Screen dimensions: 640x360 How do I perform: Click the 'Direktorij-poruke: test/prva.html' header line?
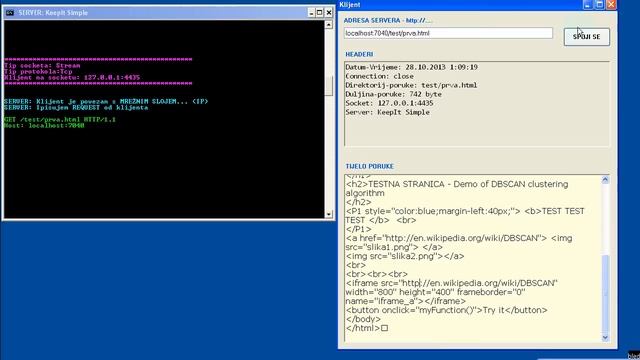pos(411,85)
